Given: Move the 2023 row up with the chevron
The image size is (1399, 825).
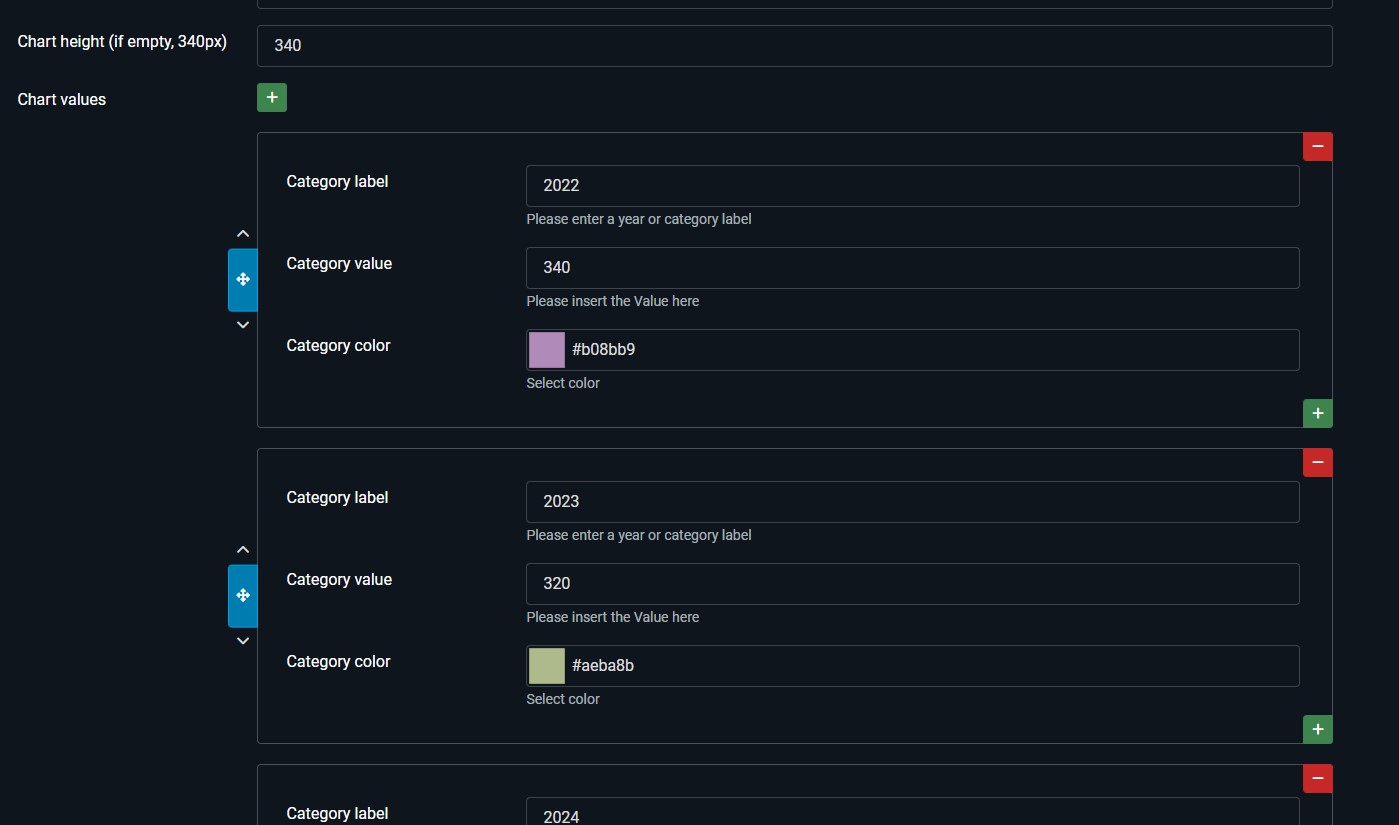Looking at the screenshot, I should pyautogui.click(x=243, y=550).
